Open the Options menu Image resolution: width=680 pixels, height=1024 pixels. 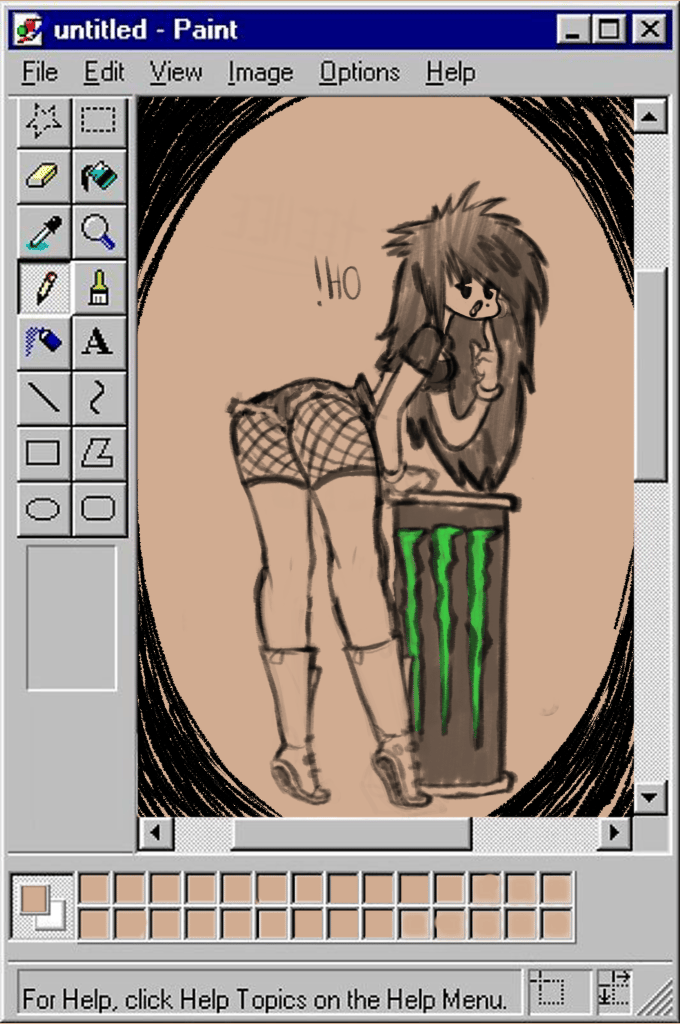[x=359, y=72]
